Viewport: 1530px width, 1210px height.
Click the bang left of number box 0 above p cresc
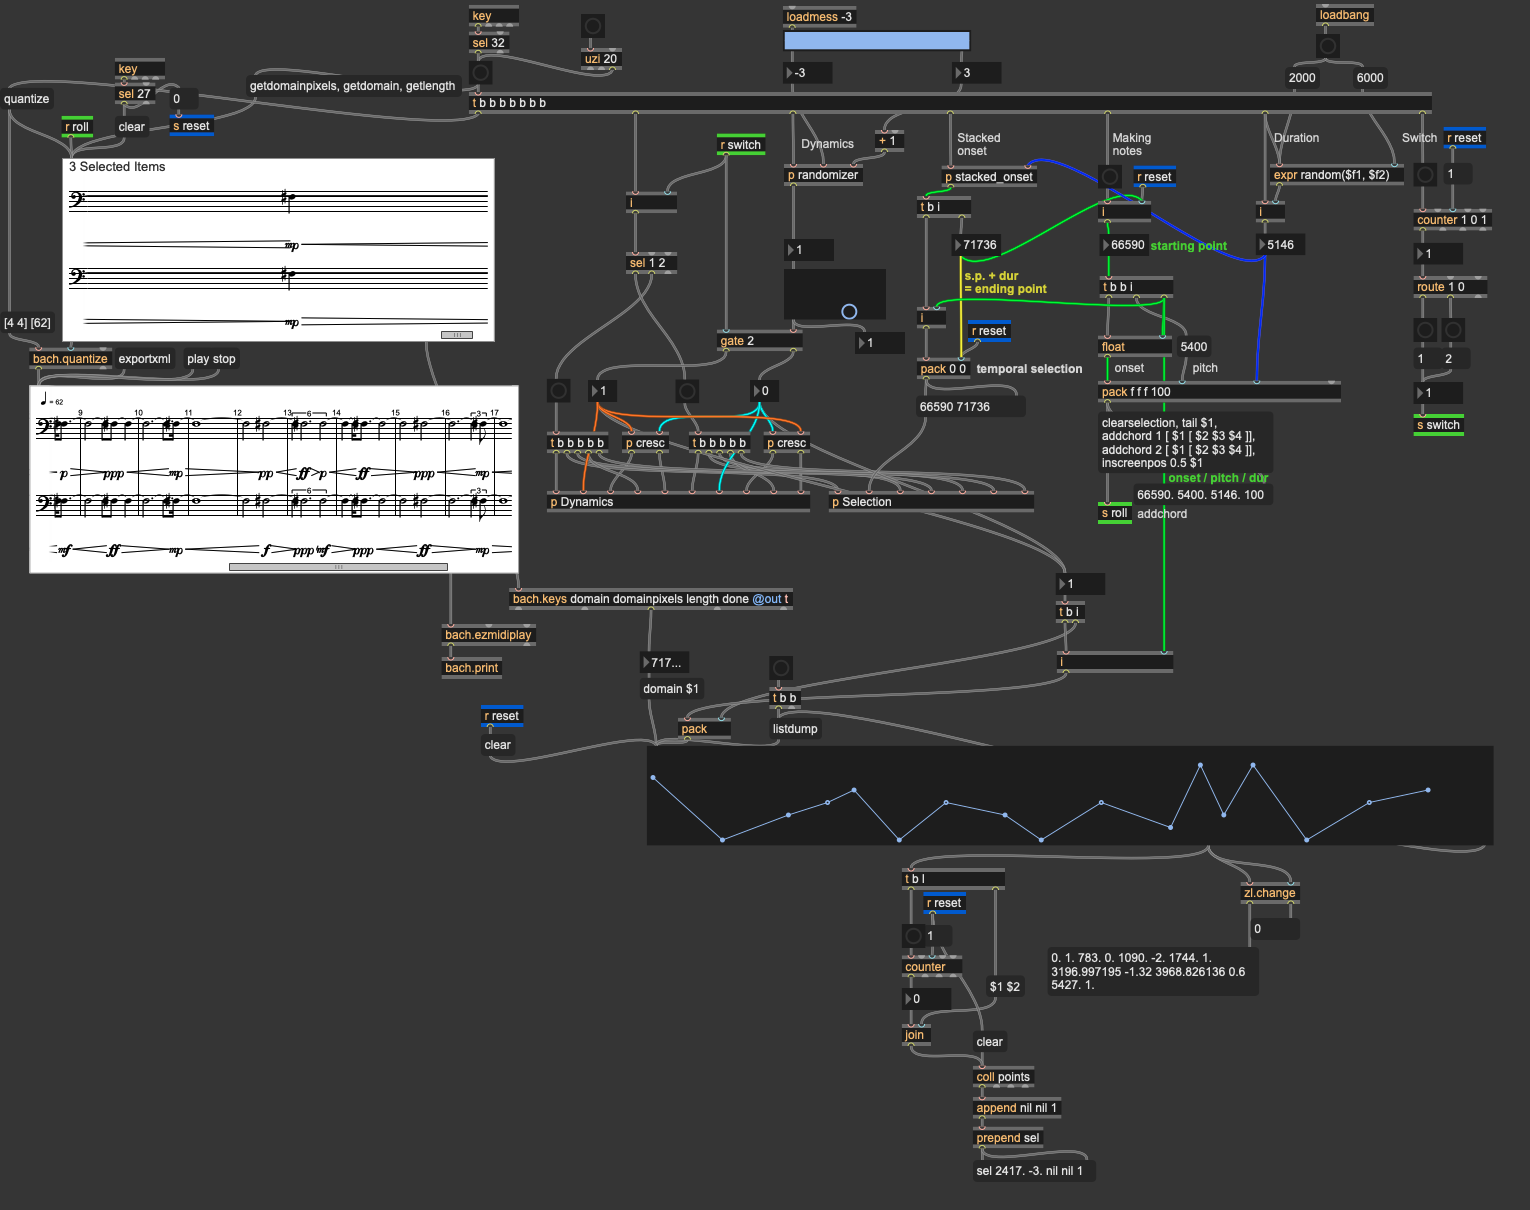[687, 391]
